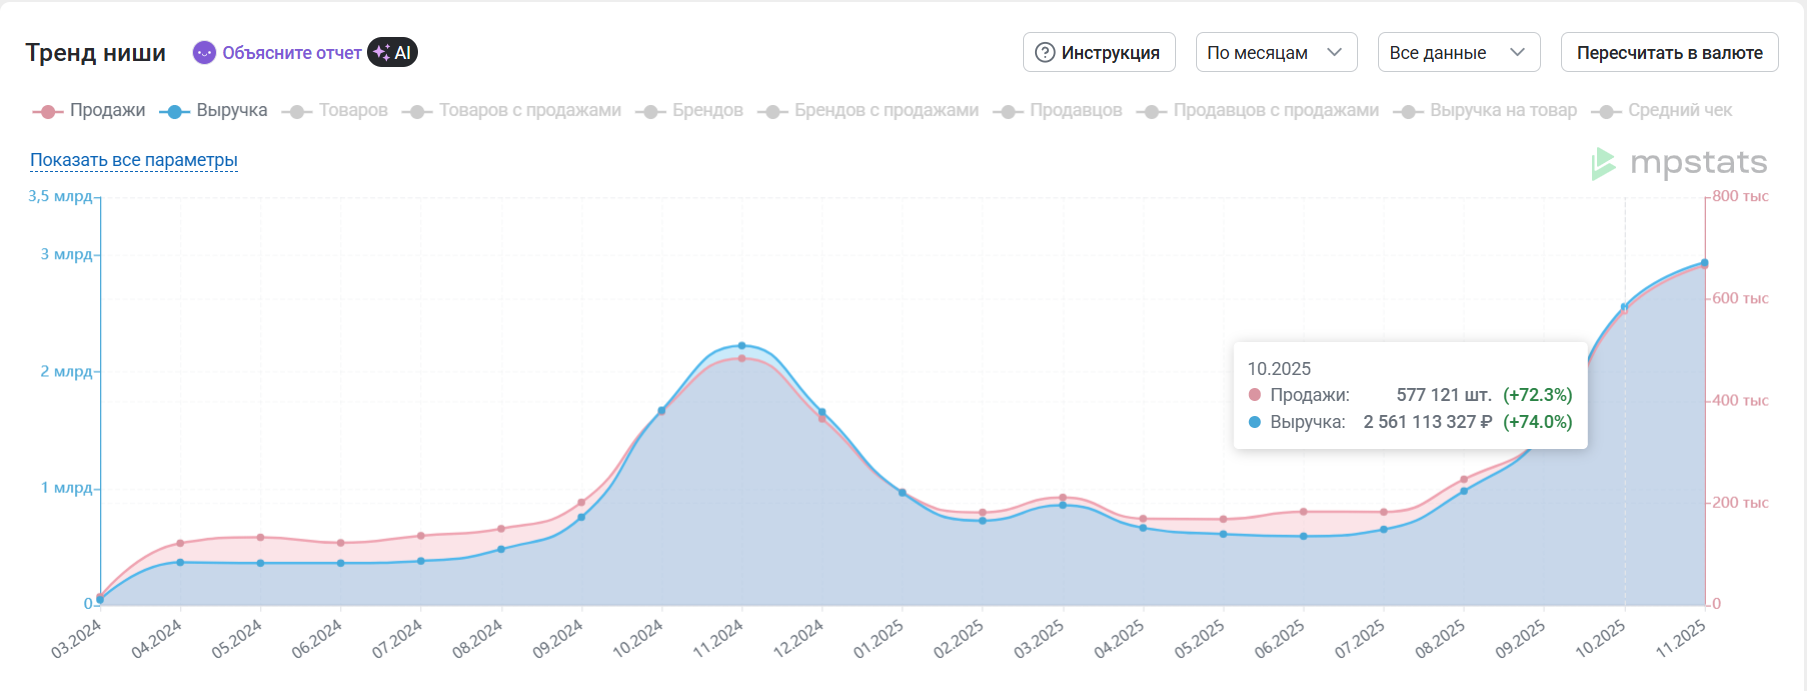1807x691 pixels.
Task: Click the blue 'Выручка' legend marker
Action: pyautogui.click(x=174, y=111)
